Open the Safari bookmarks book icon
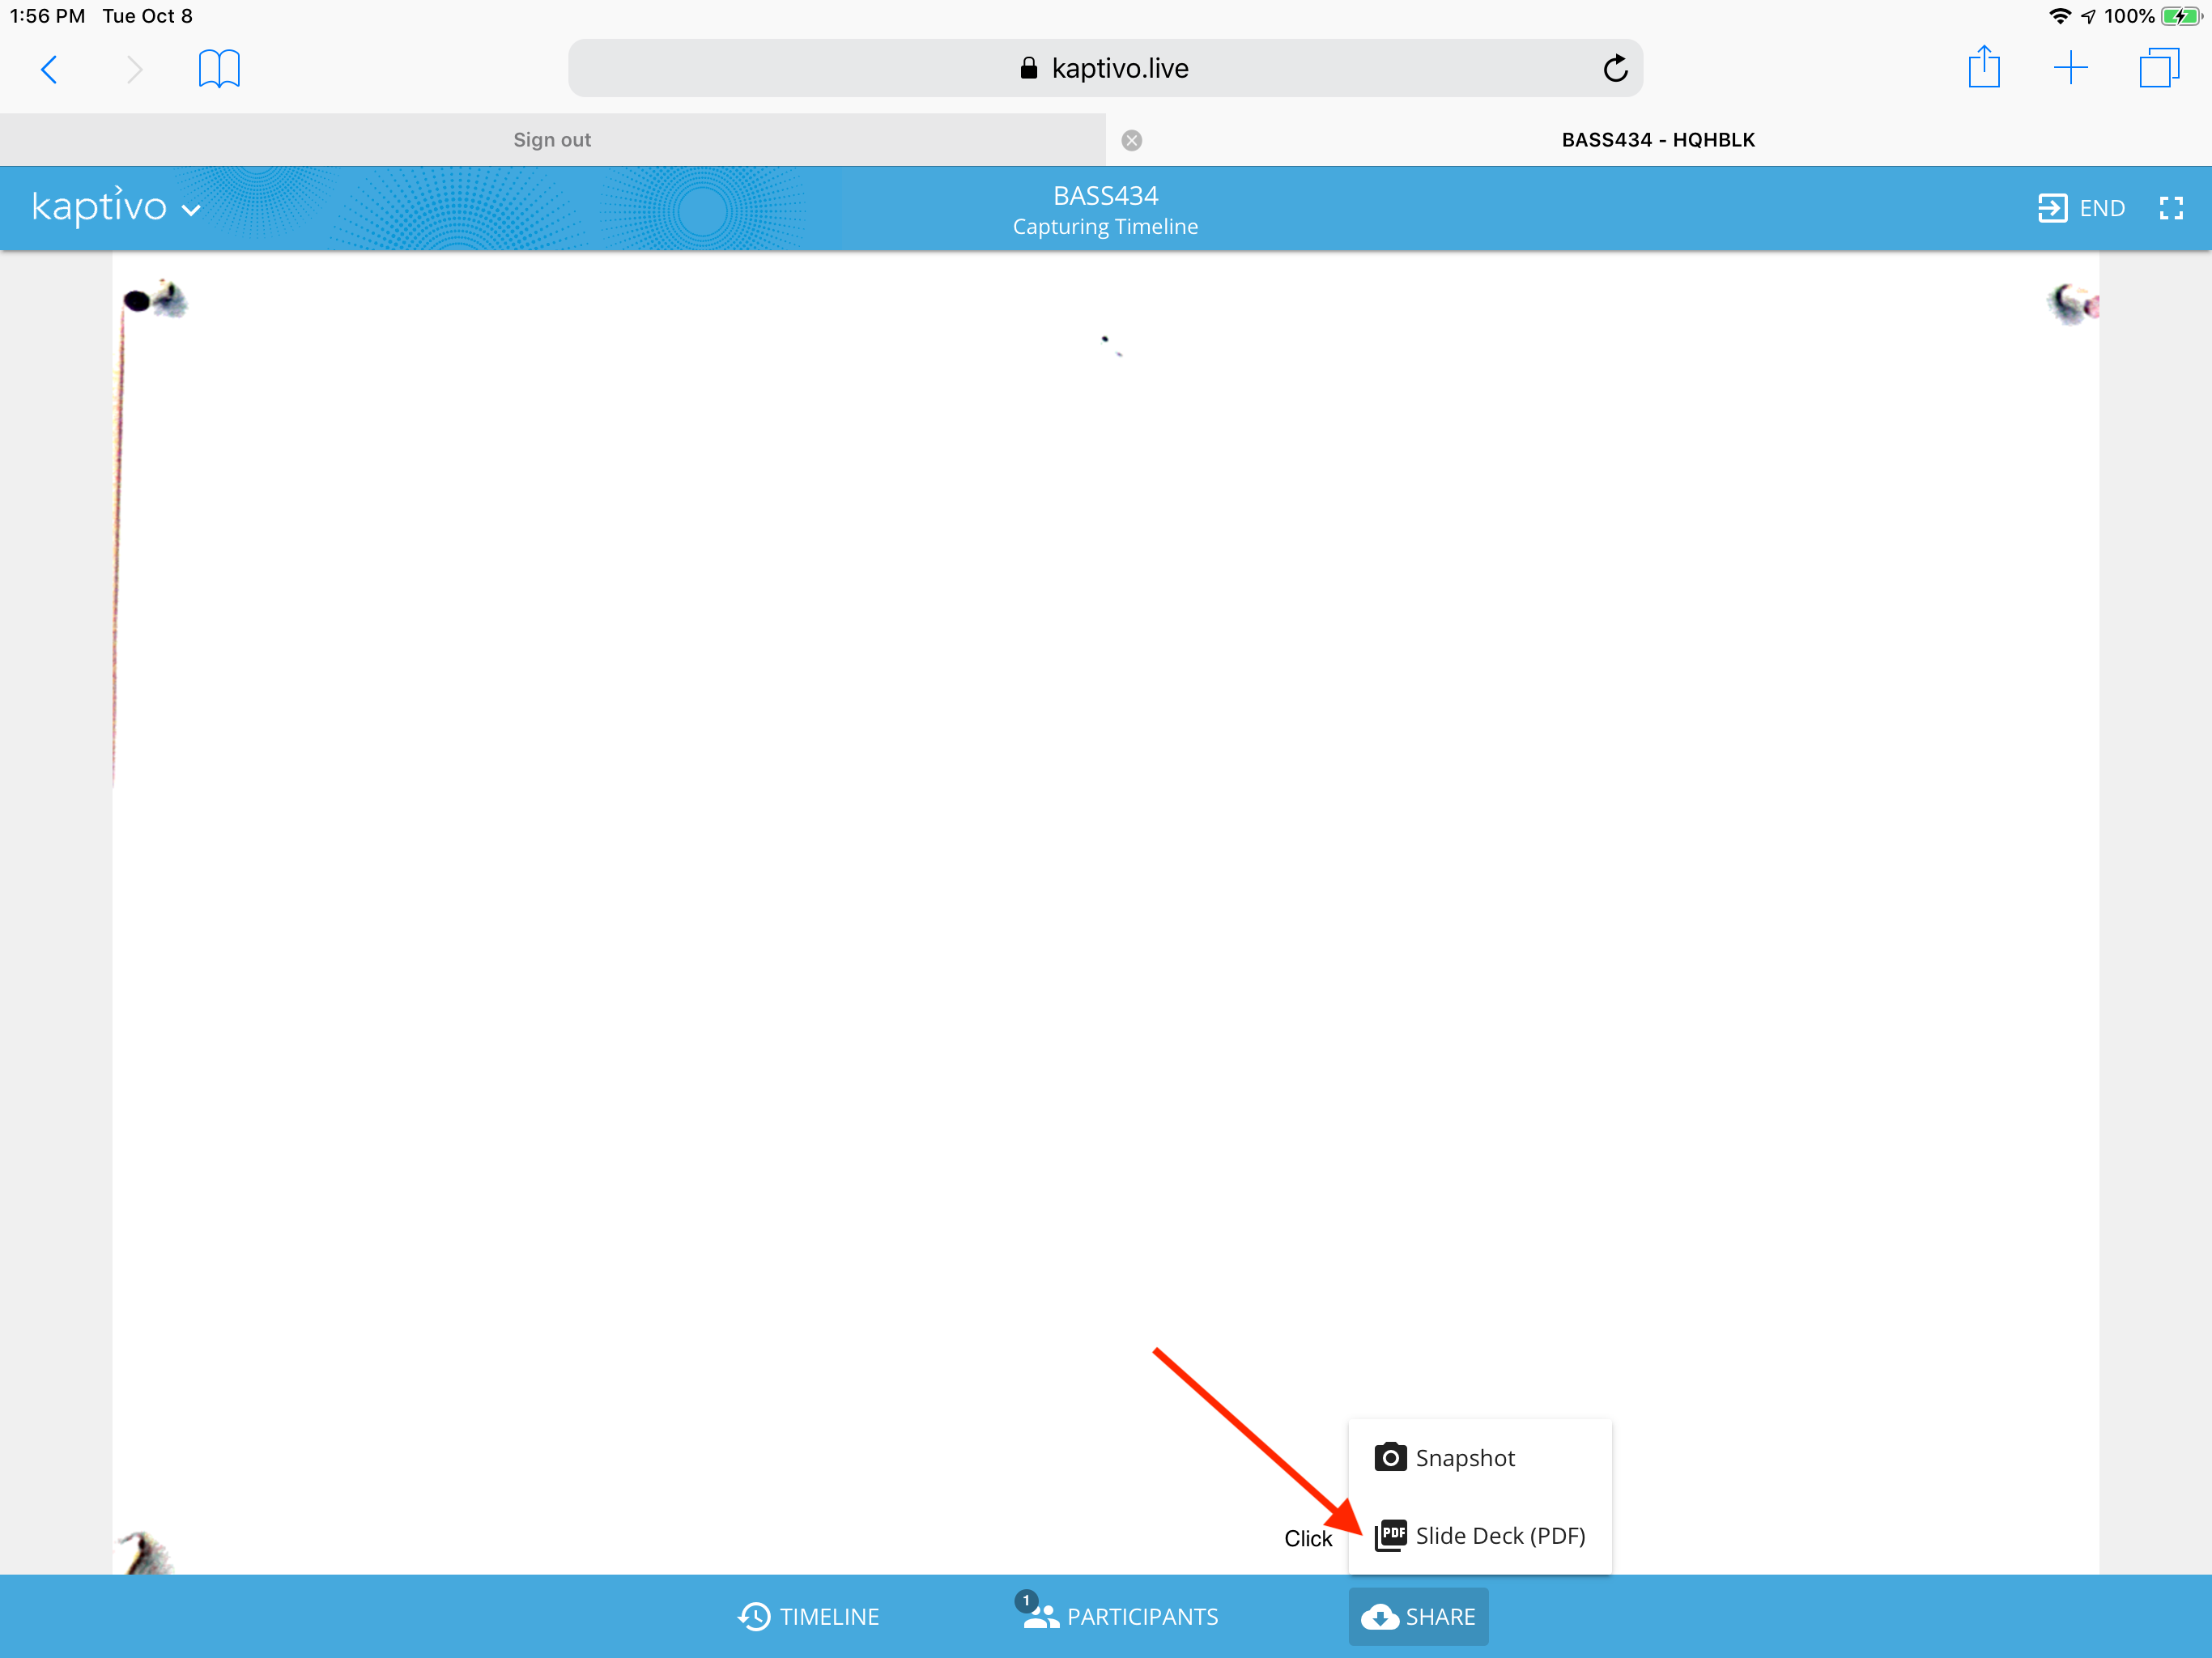Screen dimensions: 2212x1658 pos(219,69)
